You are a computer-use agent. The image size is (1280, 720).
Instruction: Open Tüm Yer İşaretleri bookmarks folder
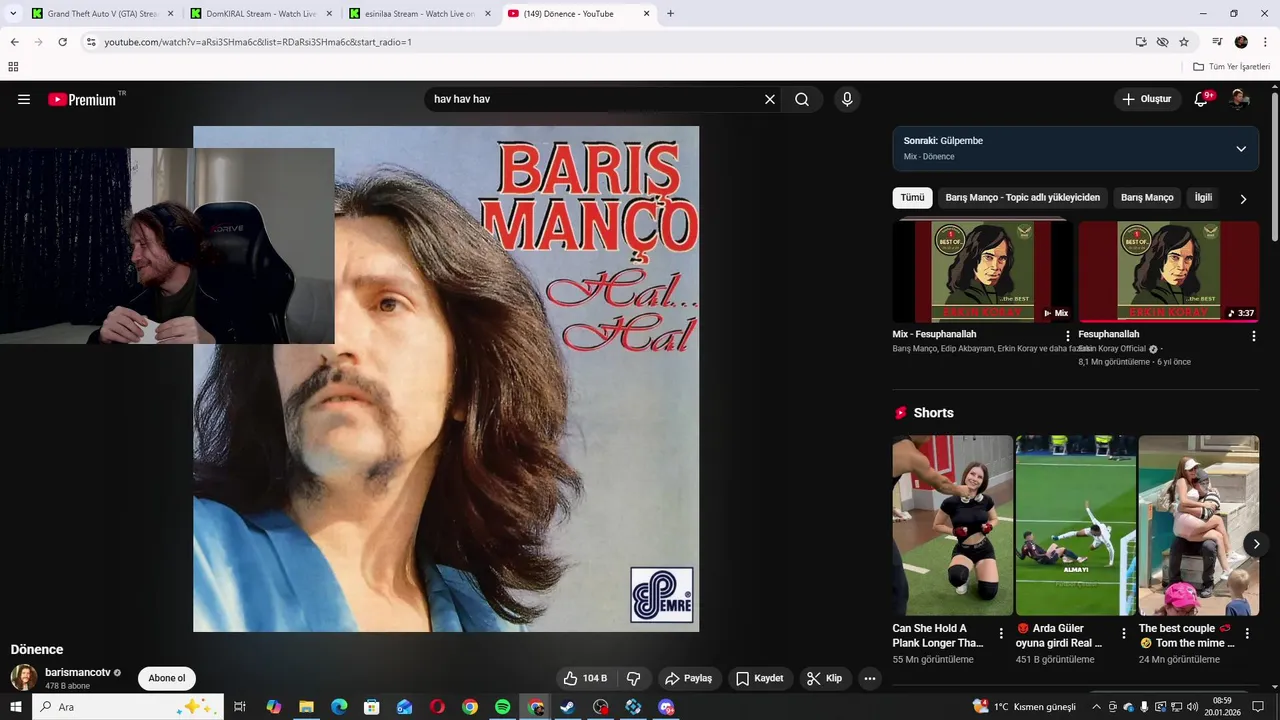click(1231, 67)
